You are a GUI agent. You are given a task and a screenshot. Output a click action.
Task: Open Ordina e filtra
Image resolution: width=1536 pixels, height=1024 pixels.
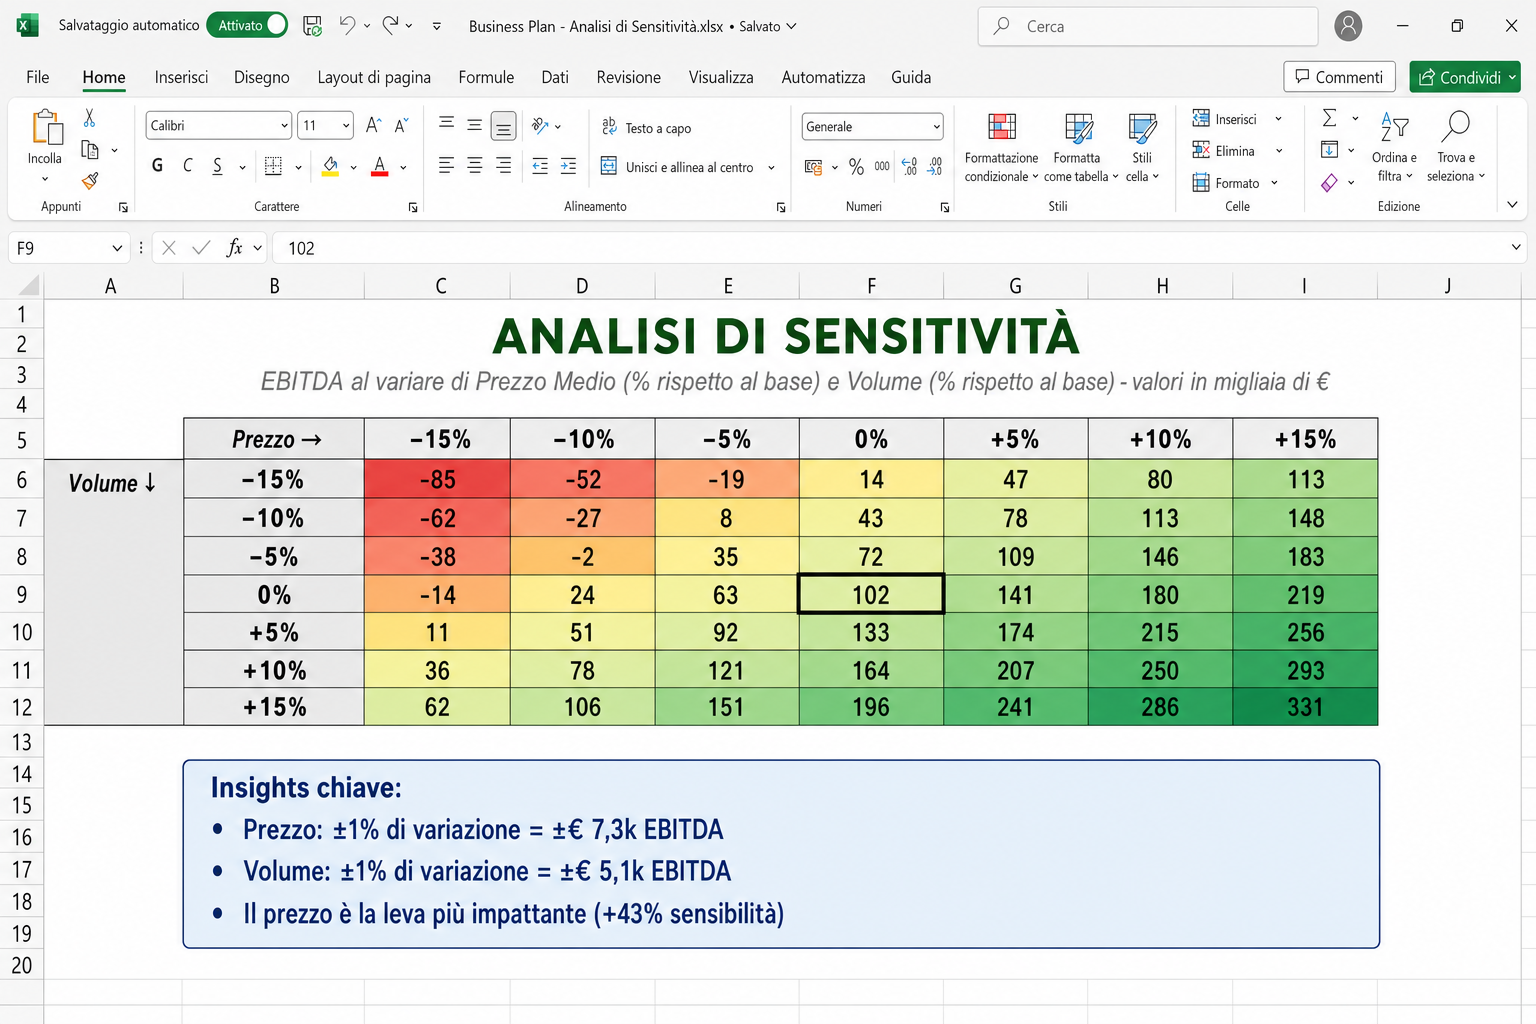pos(1394,146)
